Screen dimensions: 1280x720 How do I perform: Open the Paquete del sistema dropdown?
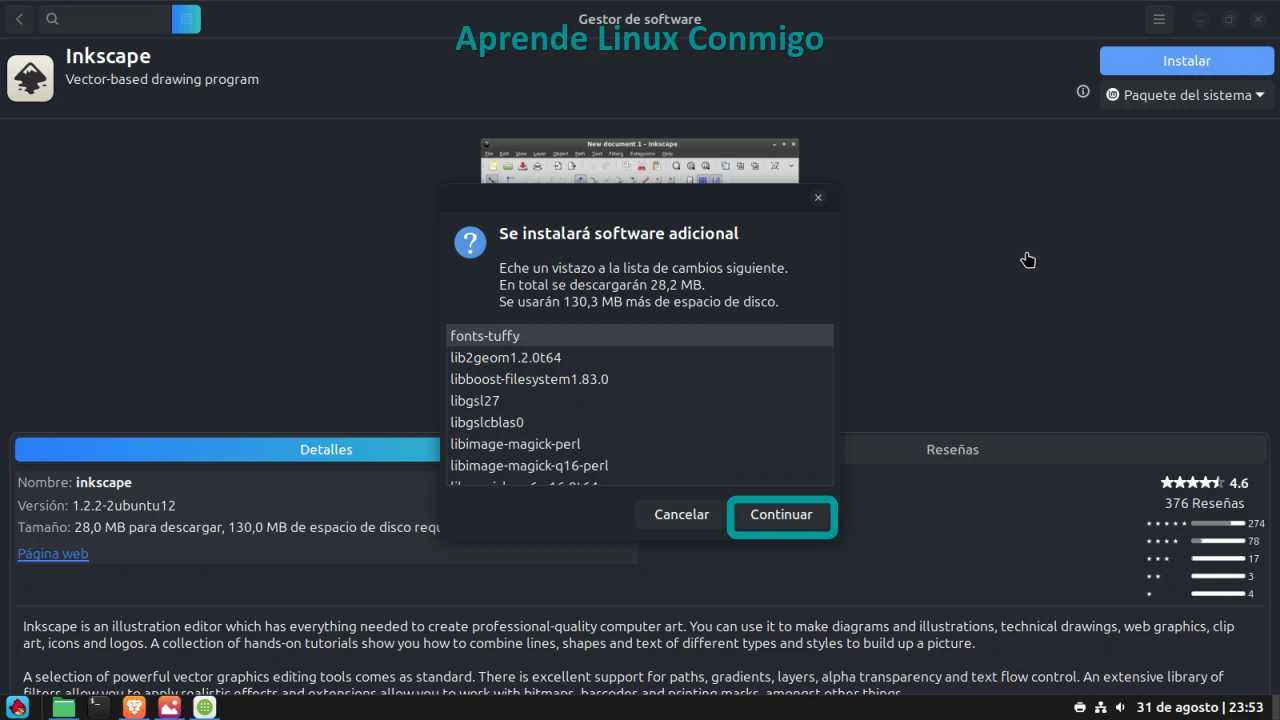(x=1186, y=95)
